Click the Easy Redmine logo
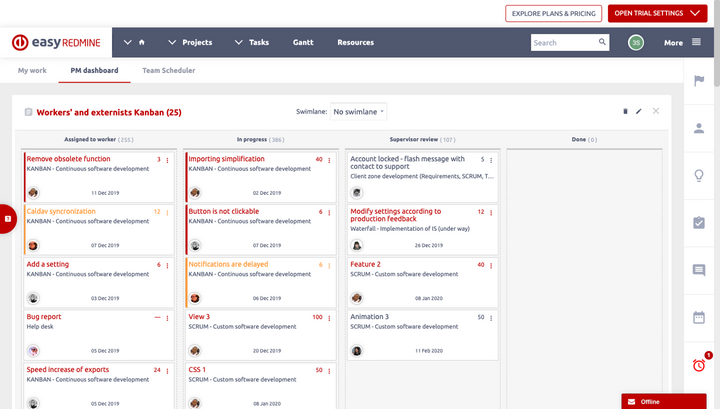This screenshot has height=409, width=720. click(60, 43)
